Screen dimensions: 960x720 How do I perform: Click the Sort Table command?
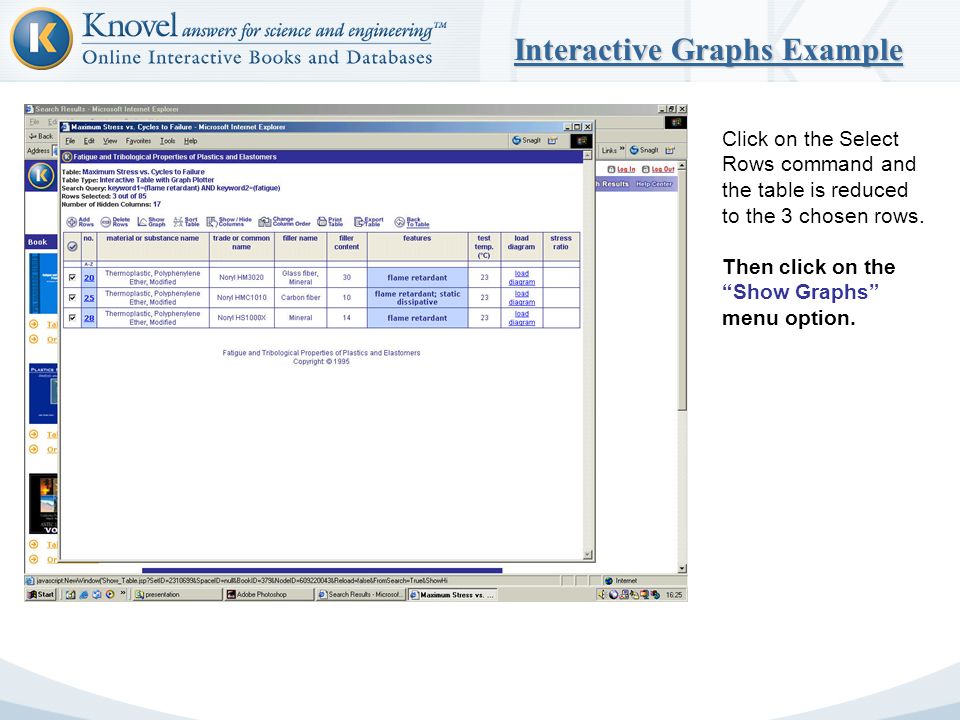pyautogui.click(x=186, y=222)
